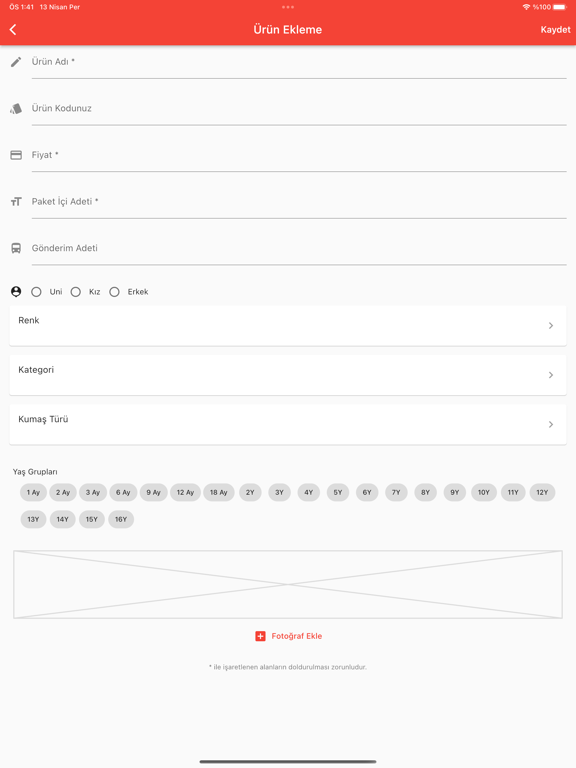Go back using the arrow icon

coord(13,29)
